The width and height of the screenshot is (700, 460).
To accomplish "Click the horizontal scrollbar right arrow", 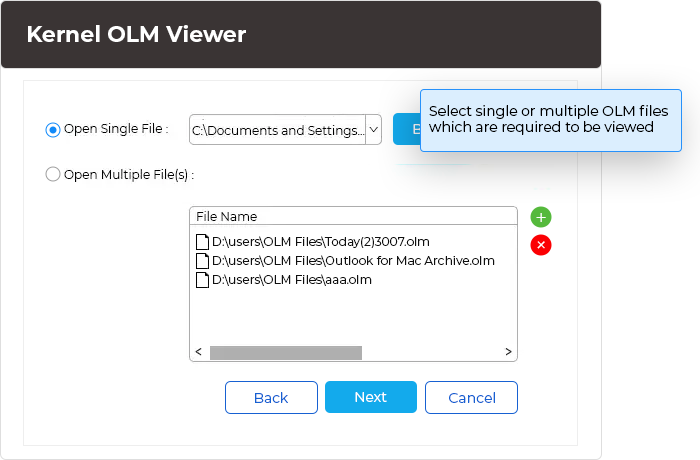I will pos(508,351).
